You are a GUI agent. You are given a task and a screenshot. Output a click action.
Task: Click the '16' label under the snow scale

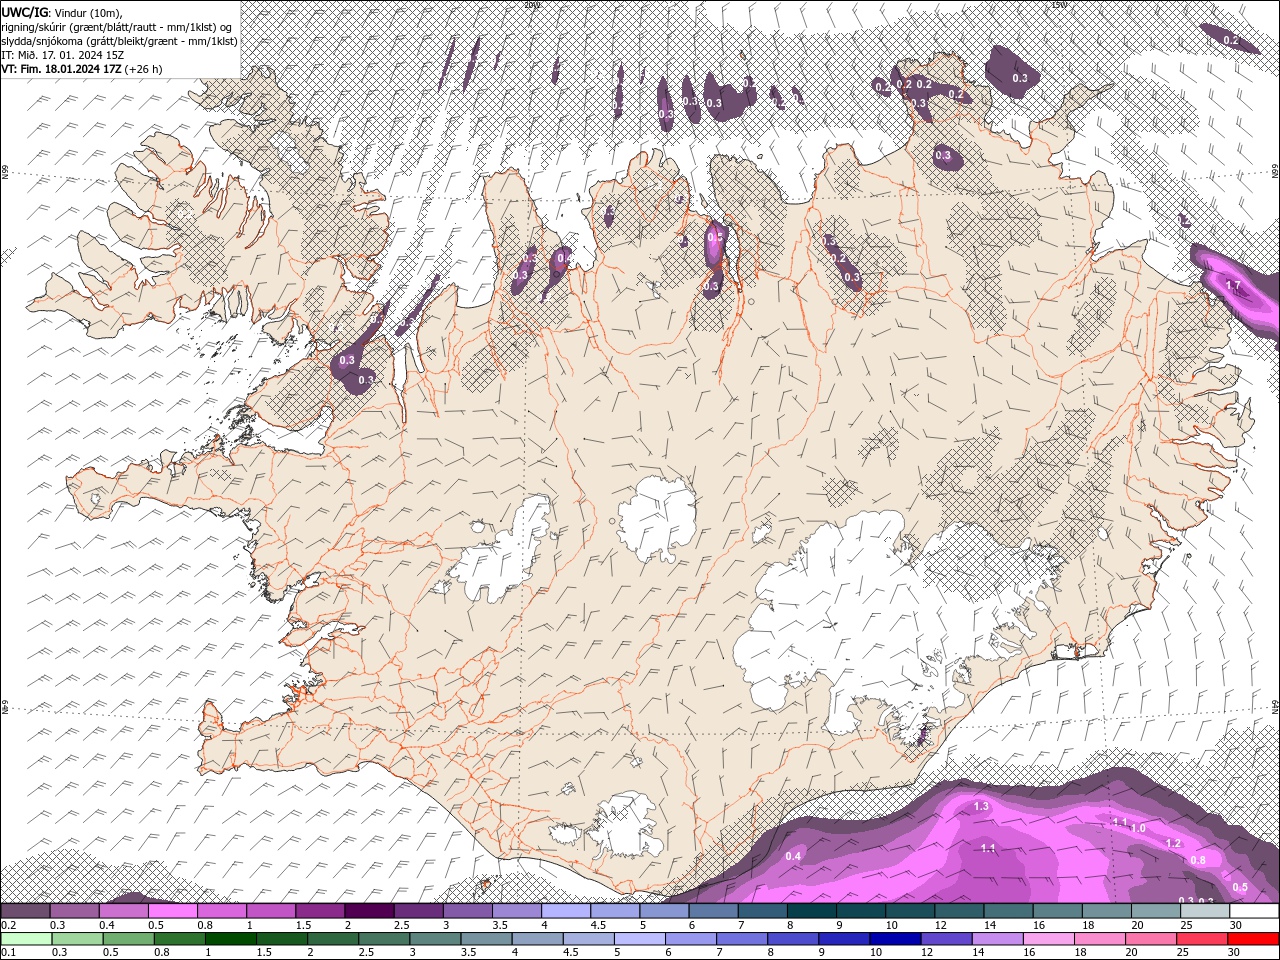(x=1039, y=925)
